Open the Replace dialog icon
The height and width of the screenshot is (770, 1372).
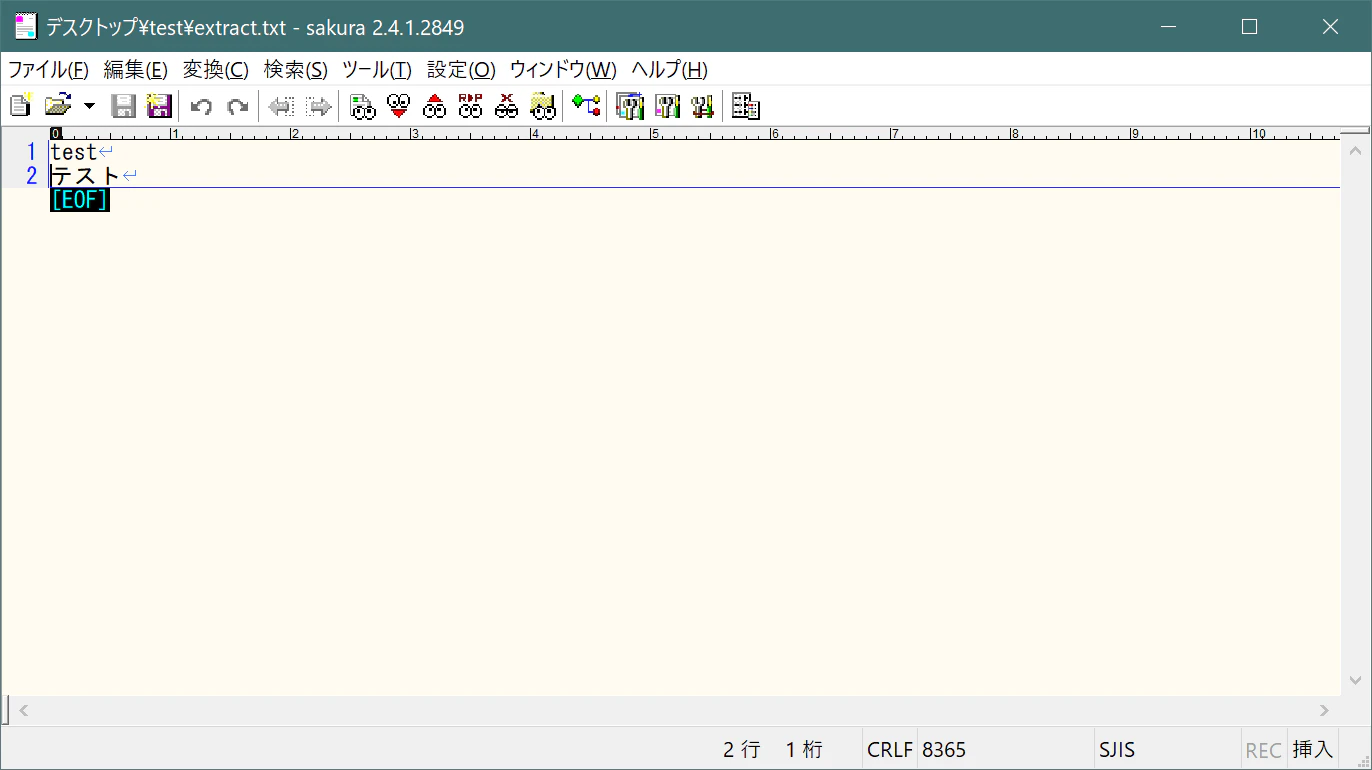pyautogui.click(x=470, y=106)
